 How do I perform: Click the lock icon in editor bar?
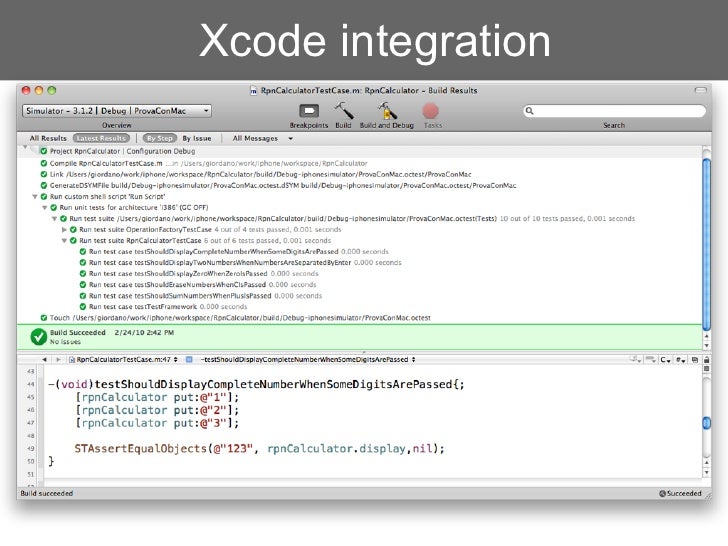[x=706, y=360]
